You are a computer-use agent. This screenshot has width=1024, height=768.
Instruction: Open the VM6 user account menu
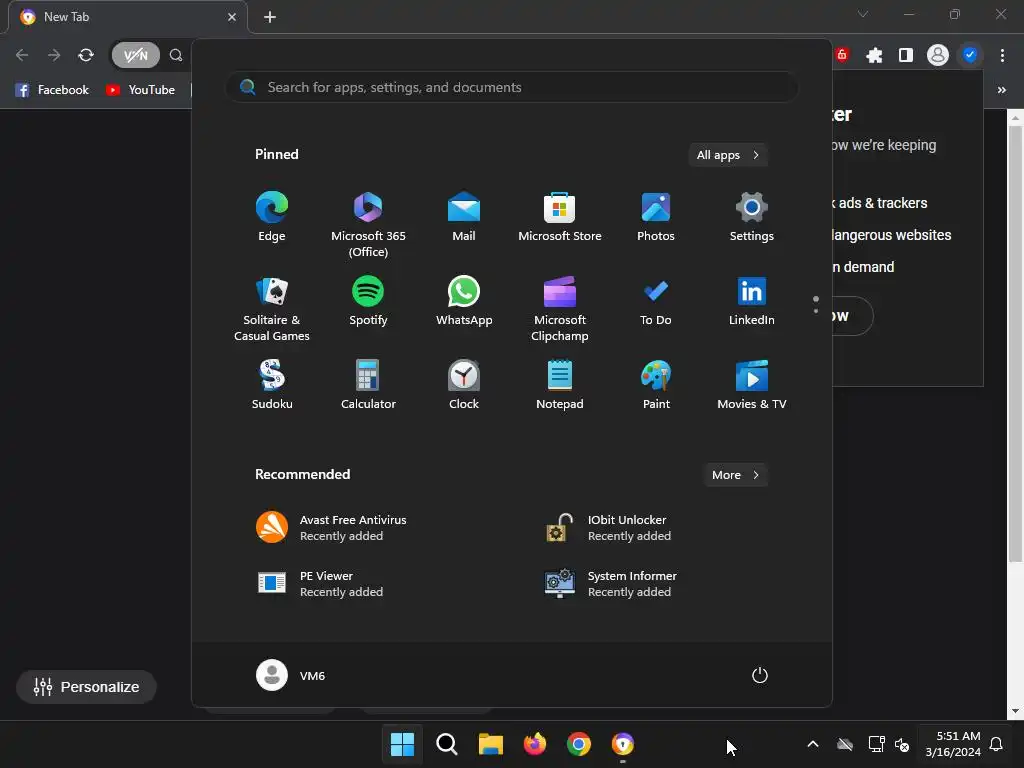291,675
